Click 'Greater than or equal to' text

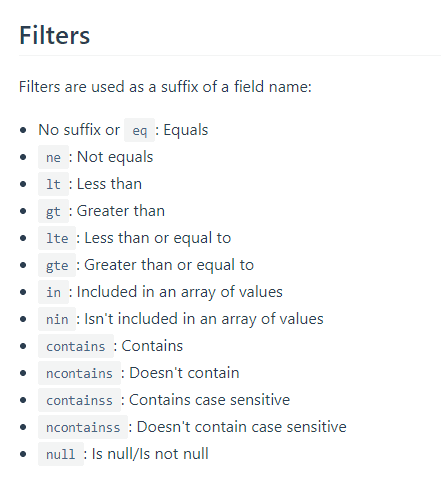[169, 265]
